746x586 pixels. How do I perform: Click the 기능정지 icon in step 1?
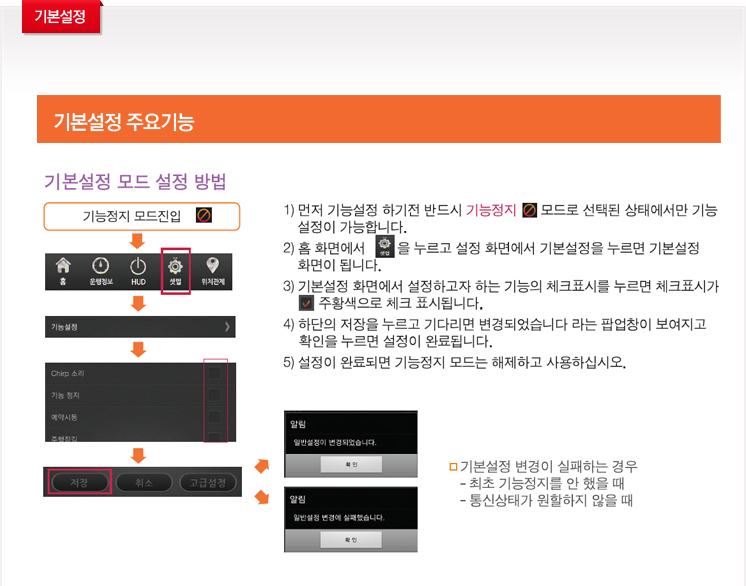(x=529, y=210)
